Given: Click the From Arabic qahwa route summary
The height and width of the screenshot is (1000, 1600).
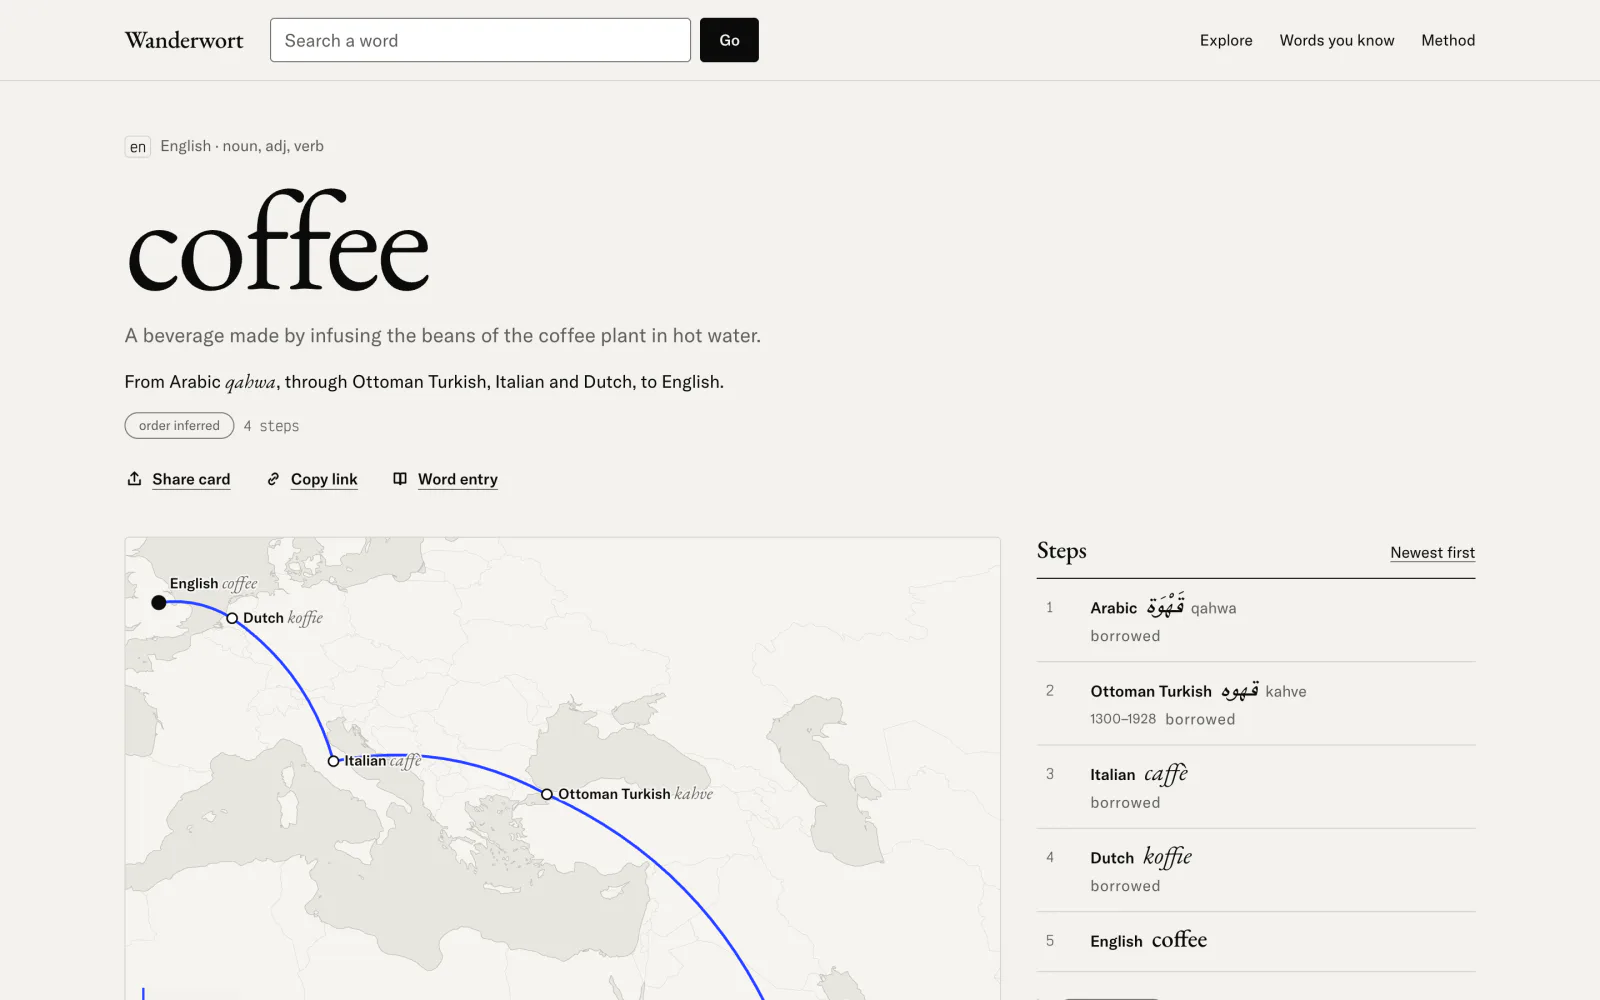Looking at the screenshot, I should click(x=424, y=381).
